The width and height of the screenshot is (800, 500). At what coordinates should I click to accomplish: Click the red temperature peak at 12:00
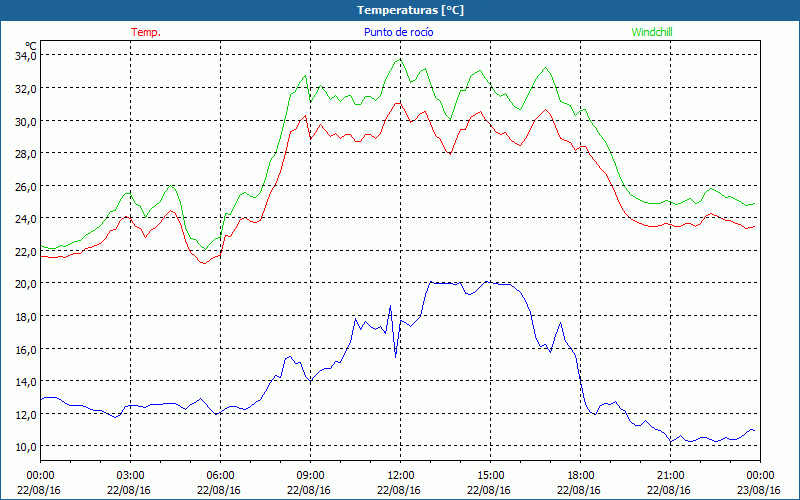(398, 103)
